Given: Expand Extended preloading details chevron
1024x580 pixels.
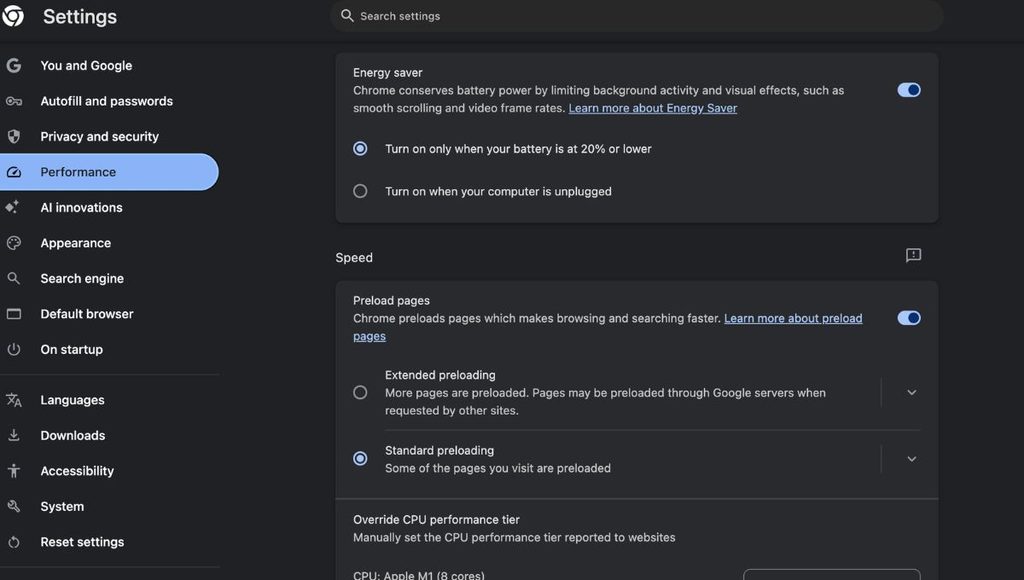Looking at the screenshot, I should 912,393.
